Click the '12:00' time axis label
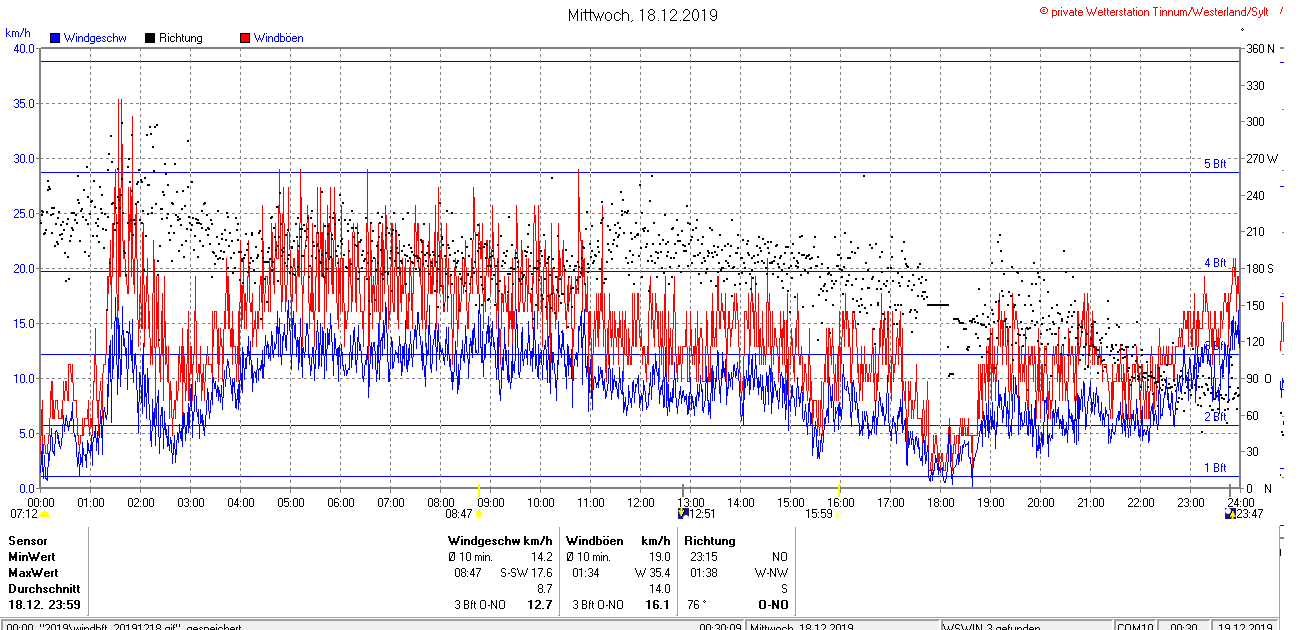Screen dimensions: 1310x630 641,502
